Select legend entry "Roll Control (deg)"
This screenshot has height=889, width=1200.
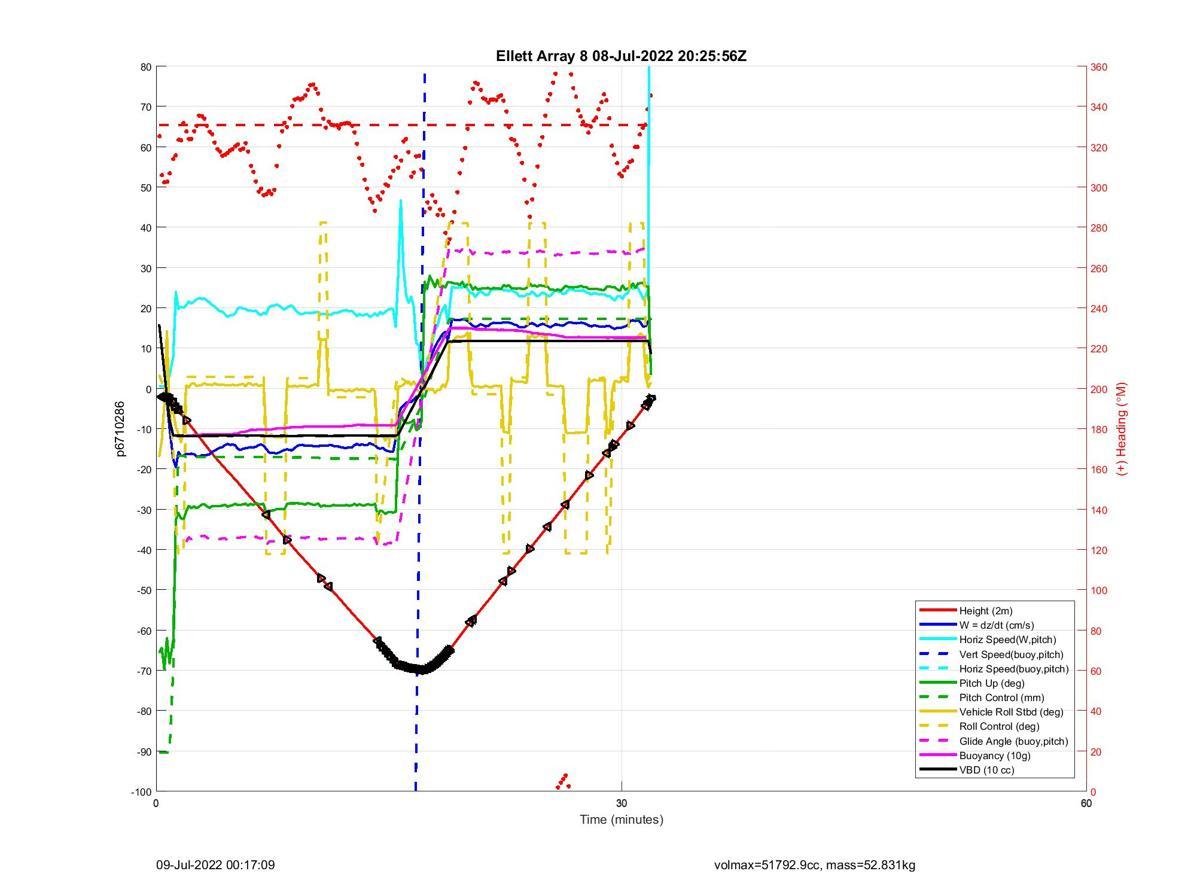pyautogui.click(x=999, y=727)
